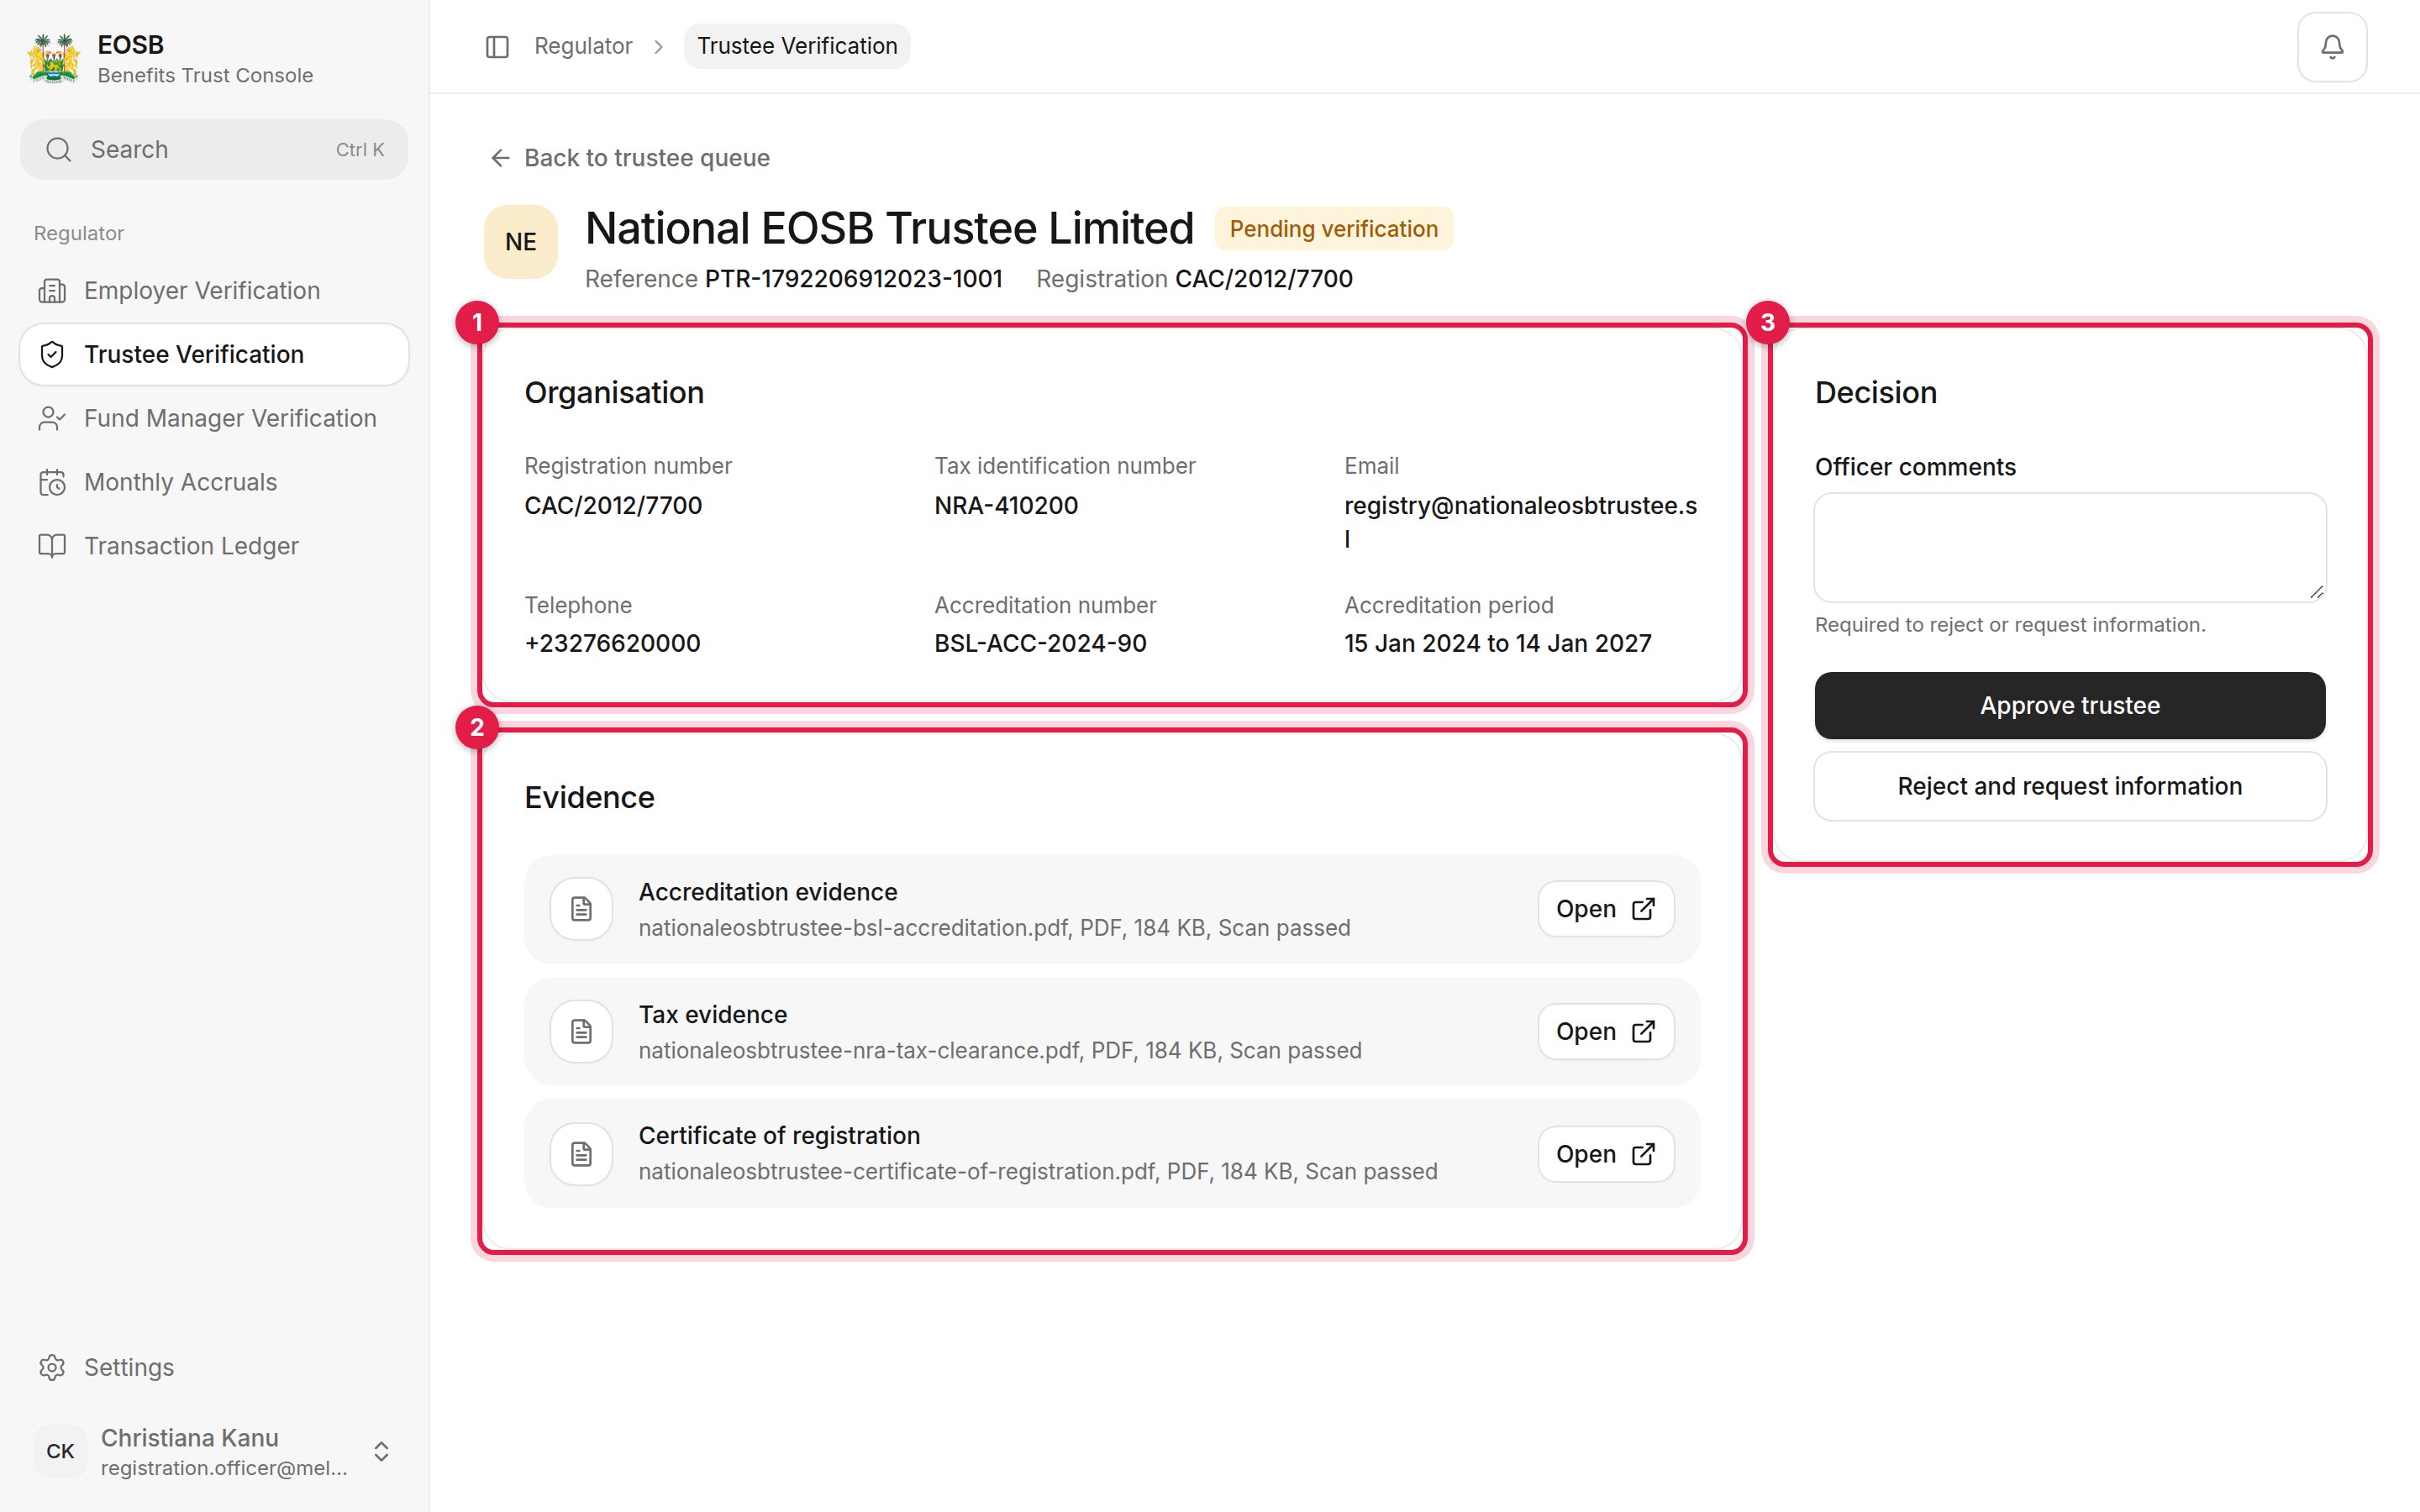This screenshot has height=1512, width=2420.
Task: Click the Pending verification status badge
Action: (x=1333, y=229)
